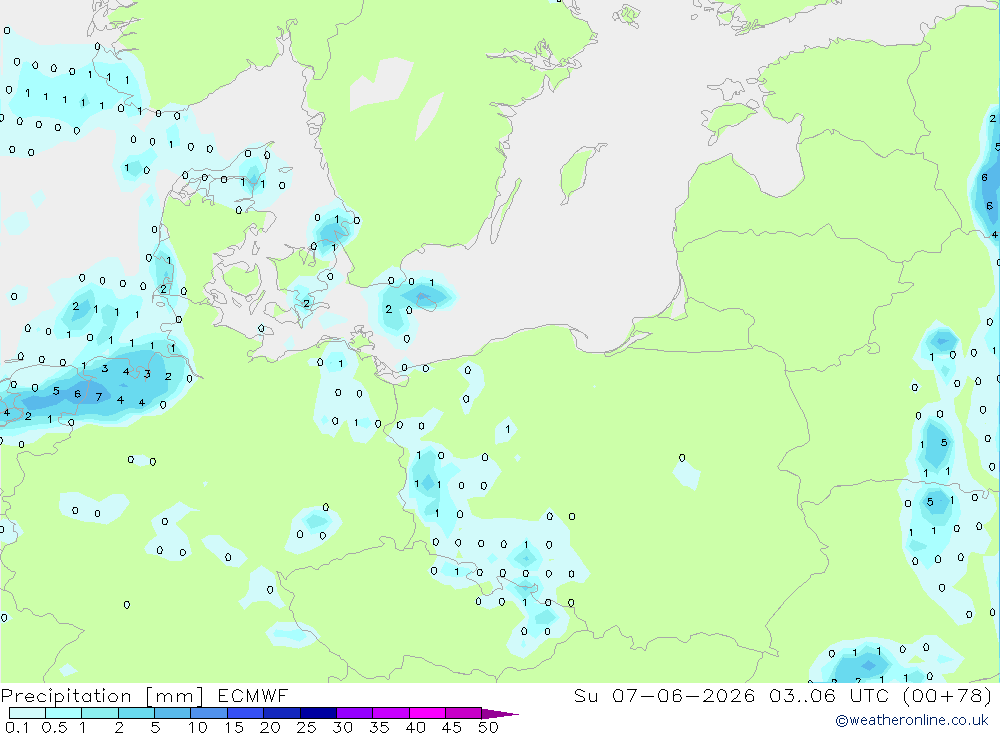
Task: Click the 30–35 mm violet legend swatch
Action: coord(354,713)
